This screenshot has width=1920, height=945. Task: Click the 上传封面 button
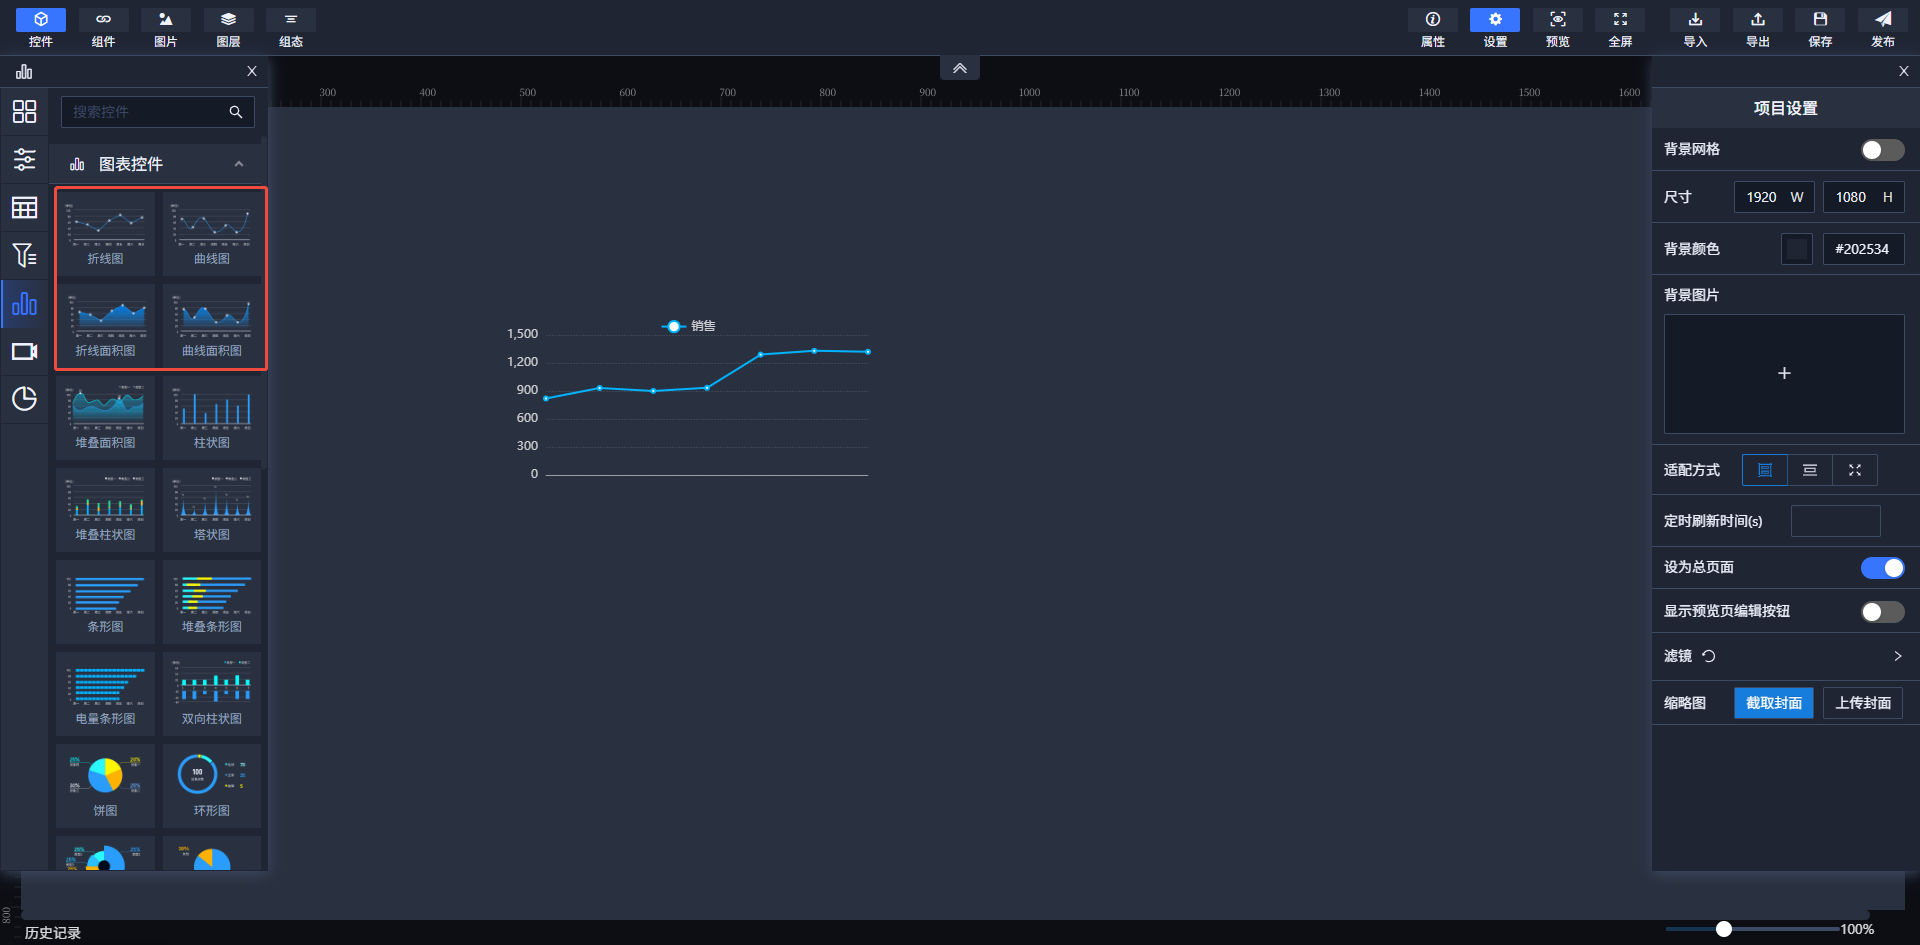(x=1862, y=703)
